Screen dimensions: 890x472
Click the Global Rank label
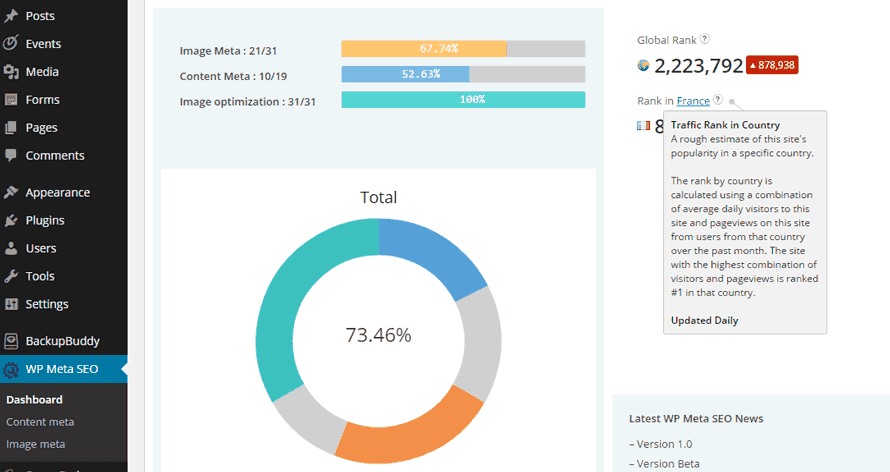667,40
